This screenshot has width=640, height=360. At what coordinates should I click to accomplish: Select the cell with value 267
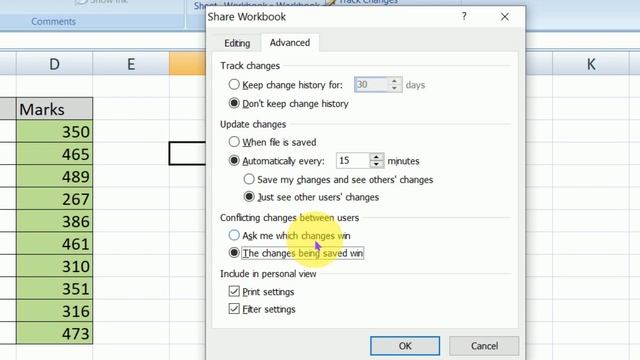click(54, 199)
